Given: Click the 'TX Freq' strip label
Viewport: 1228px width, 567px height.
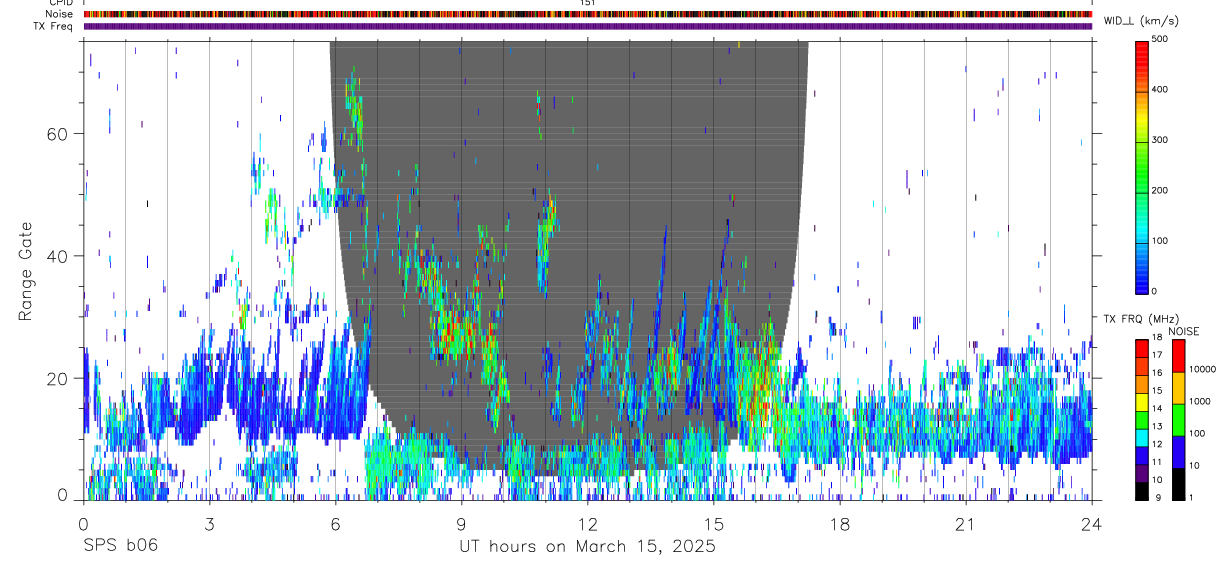Looking at the screenshot, I should [54, 26].
